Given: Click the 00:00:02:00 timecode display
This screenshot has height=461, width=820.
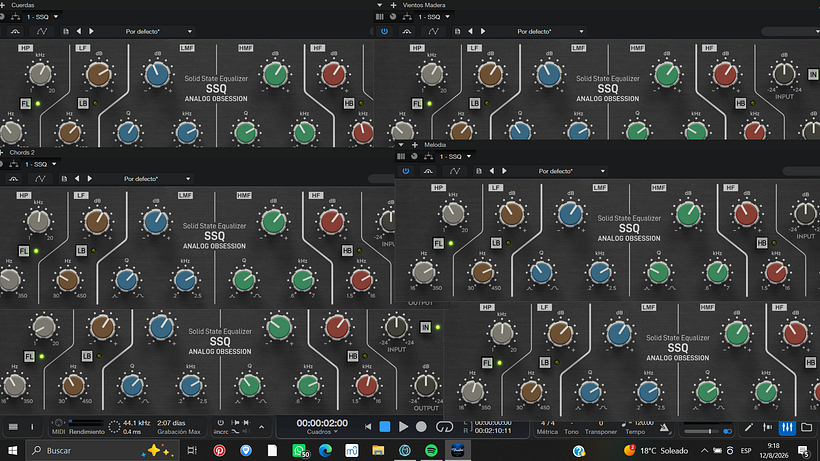Looking at the screenshot, I should point(322,423).
